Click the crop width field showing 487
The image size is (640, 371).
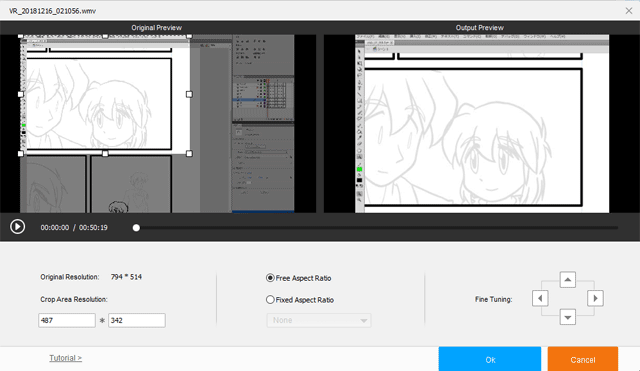67,320
